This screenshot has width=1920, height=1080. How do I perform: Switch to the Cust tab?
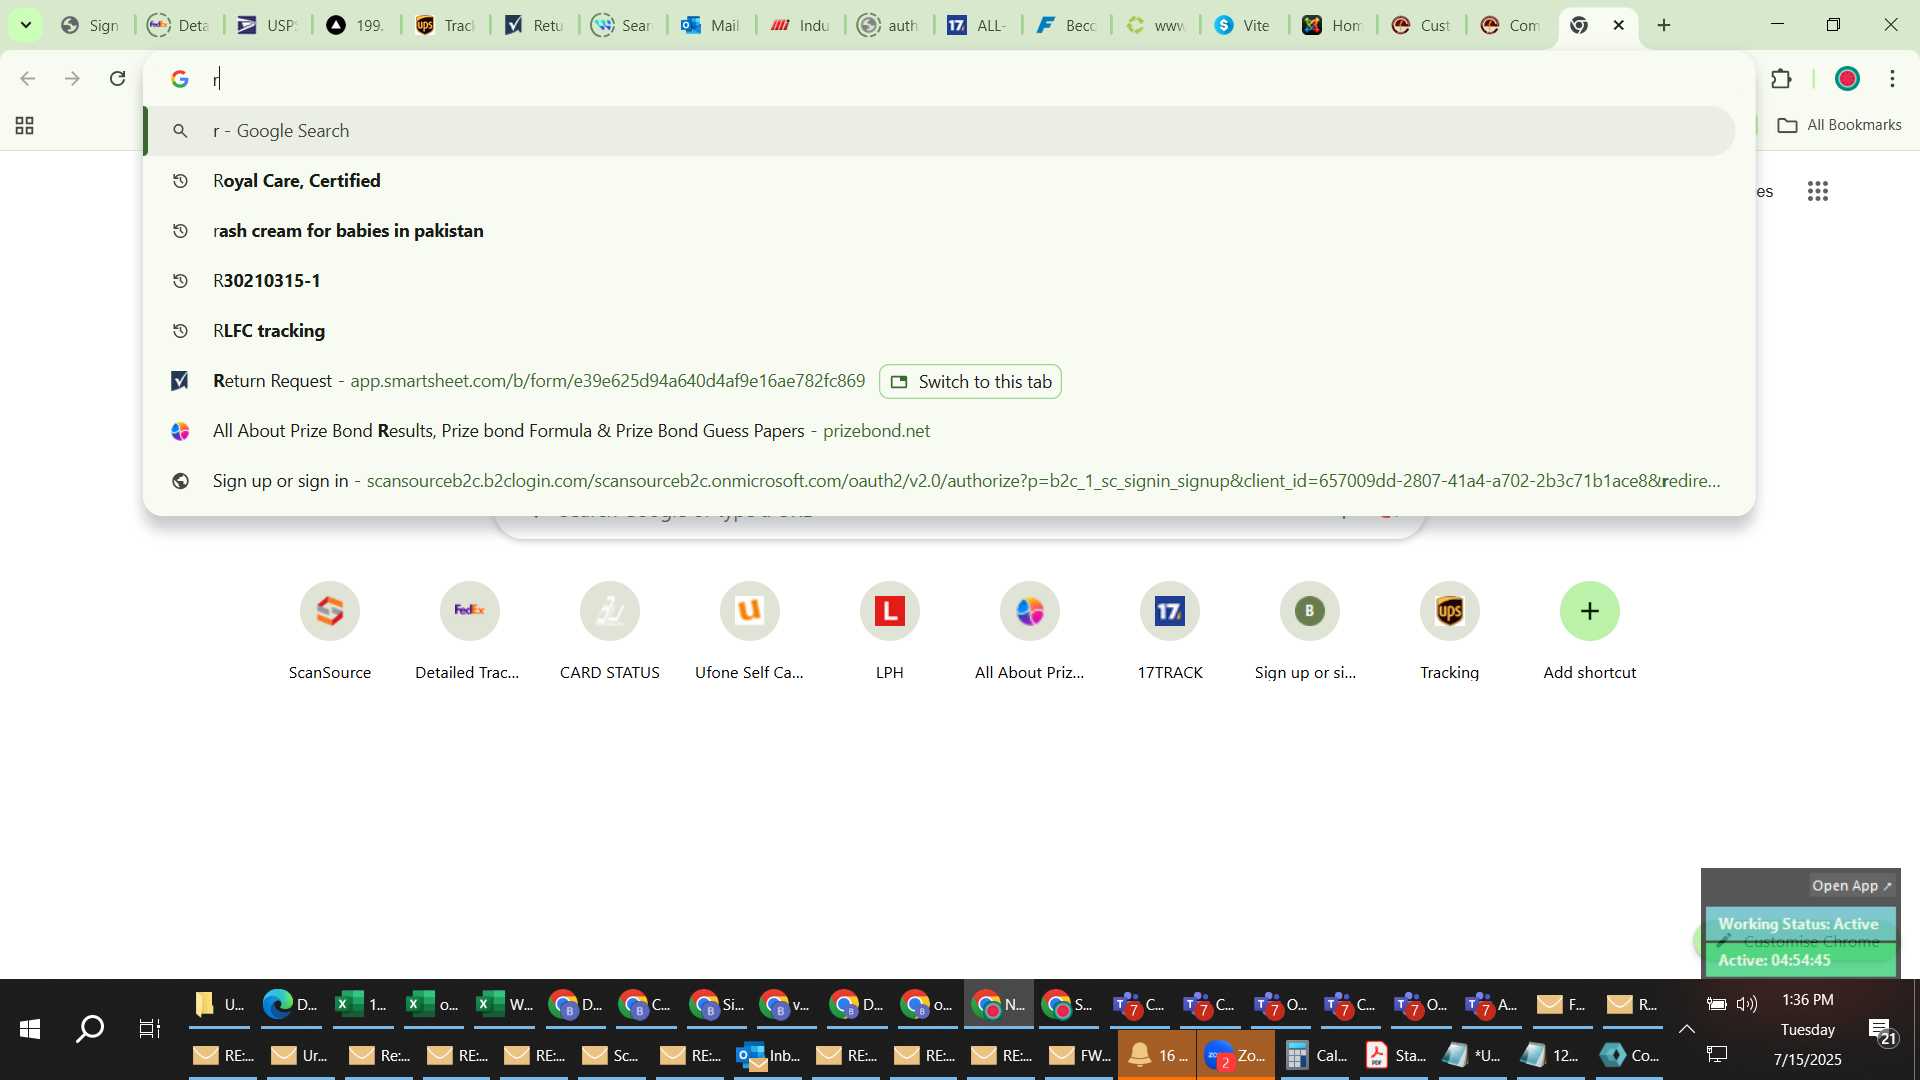(1421, 25)
